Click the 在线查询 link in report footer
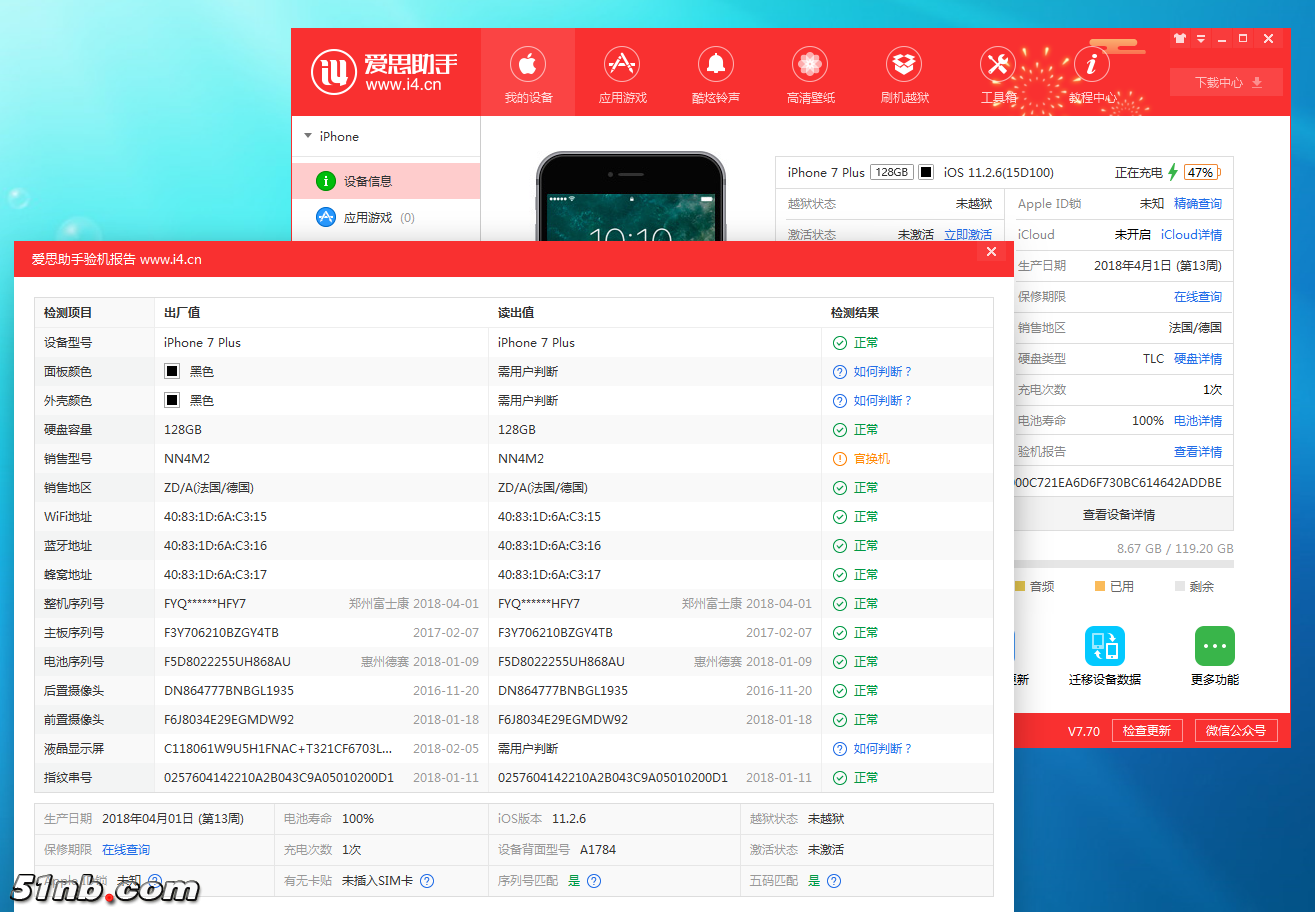This screenshot has width=1315, height=912. 126,850
